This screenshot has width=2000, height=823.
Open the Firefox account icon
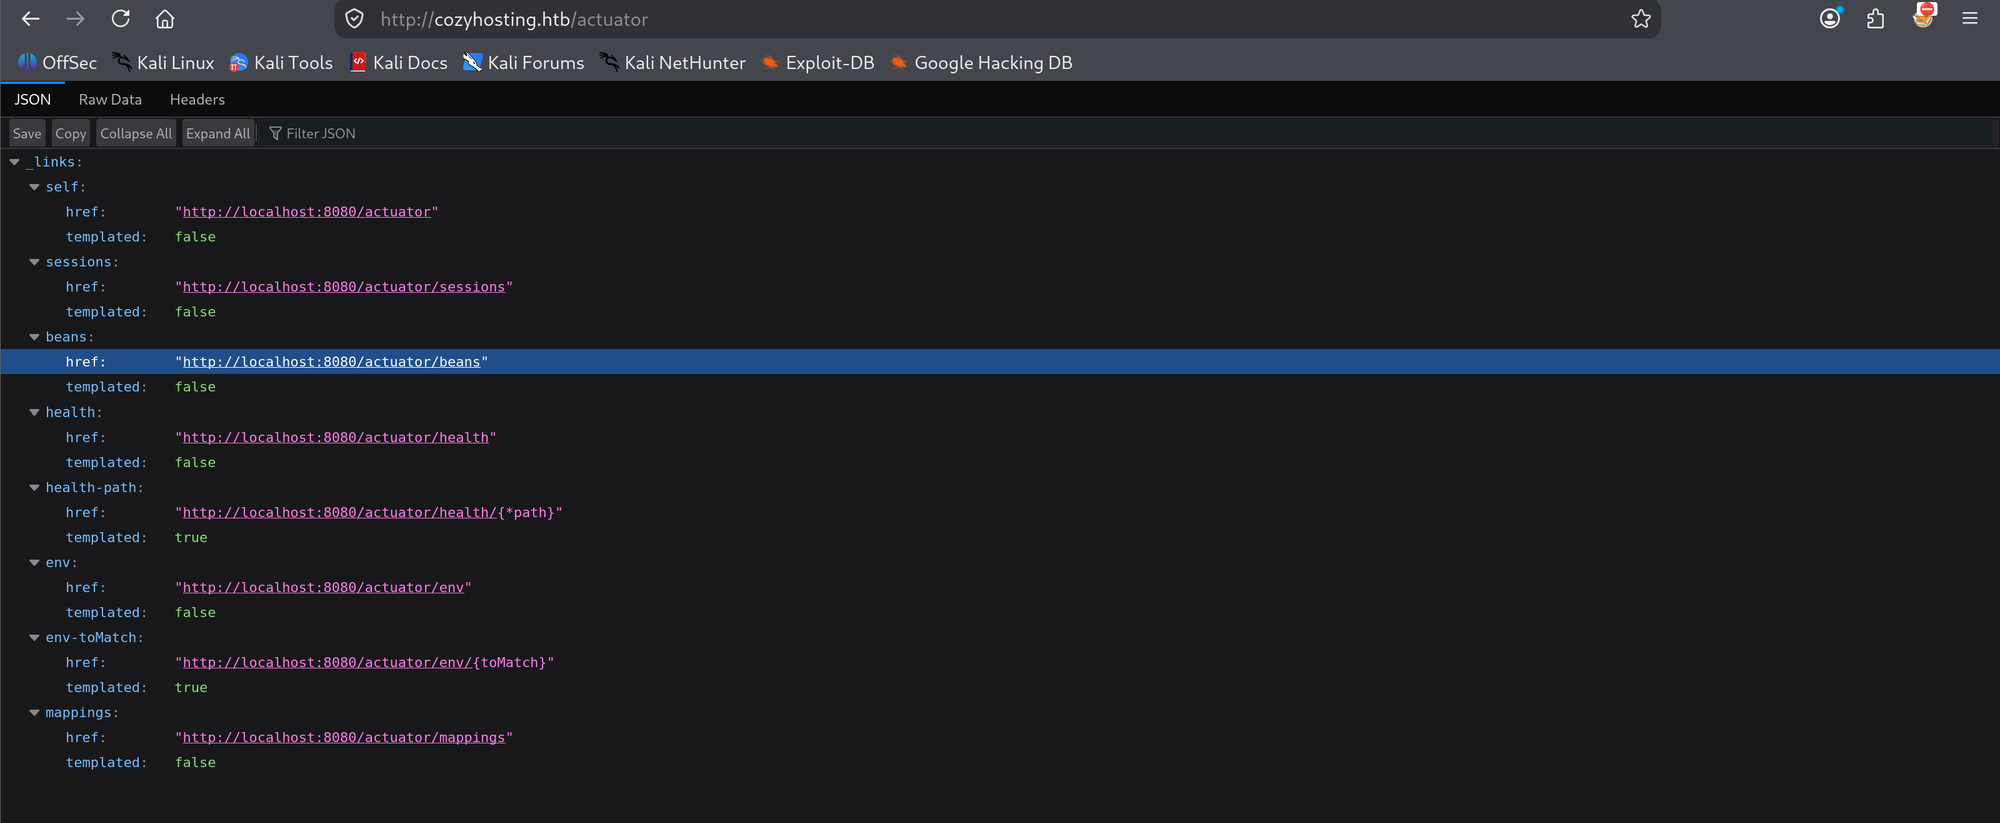click(x=1830, y=19)
